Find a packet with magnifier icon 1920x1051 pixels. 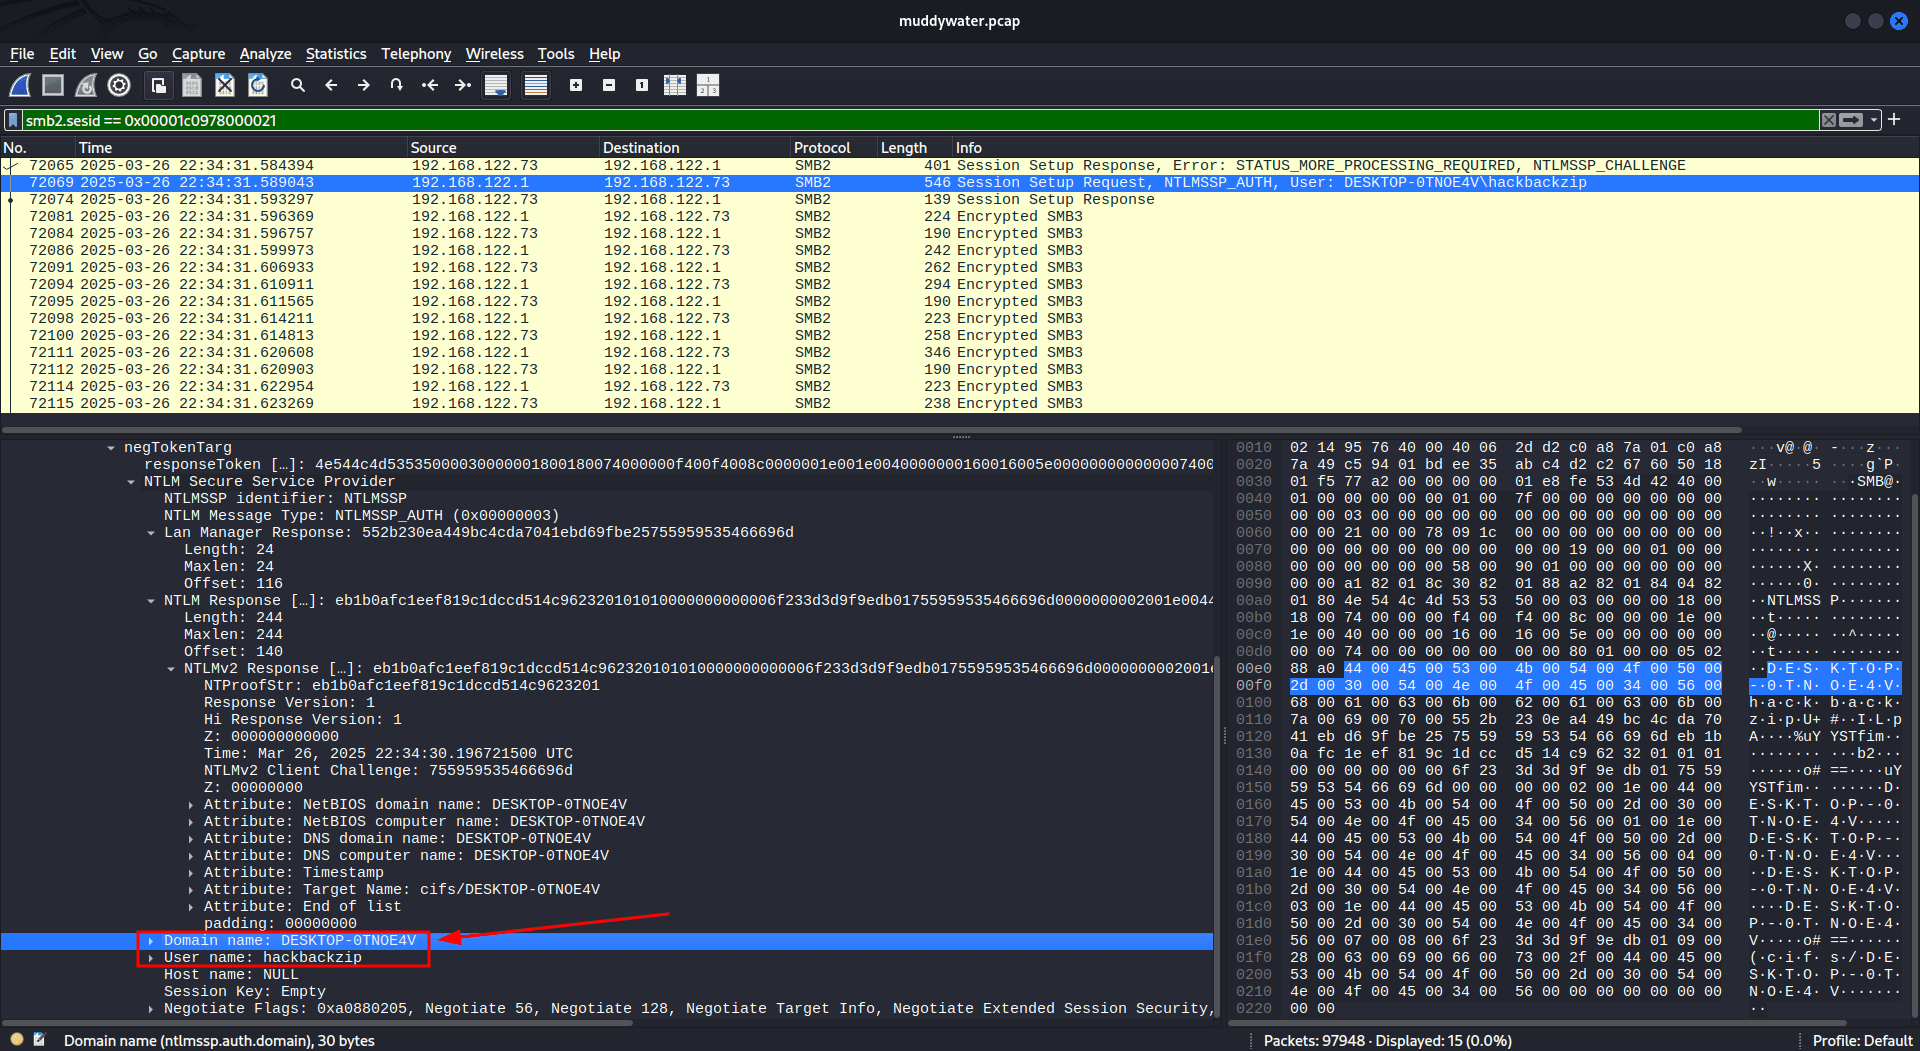(297, 85)
